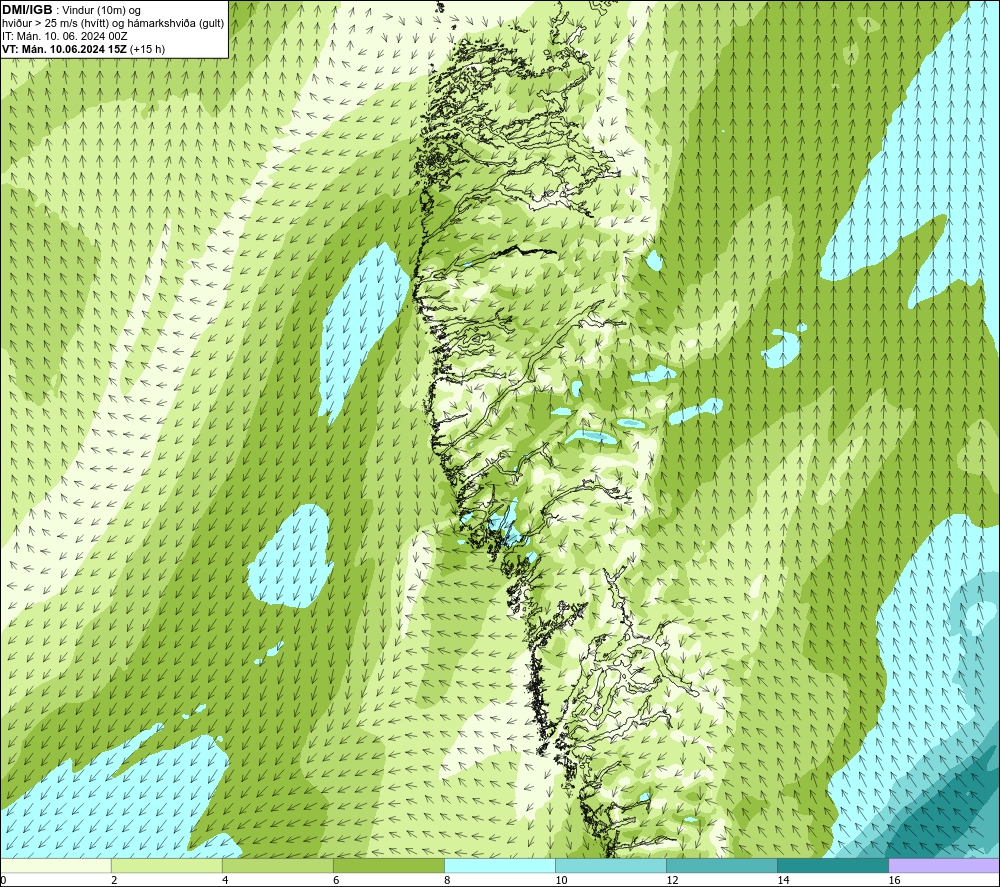Click the olive green swatch between 6 and 8

(x=388, y=865)
